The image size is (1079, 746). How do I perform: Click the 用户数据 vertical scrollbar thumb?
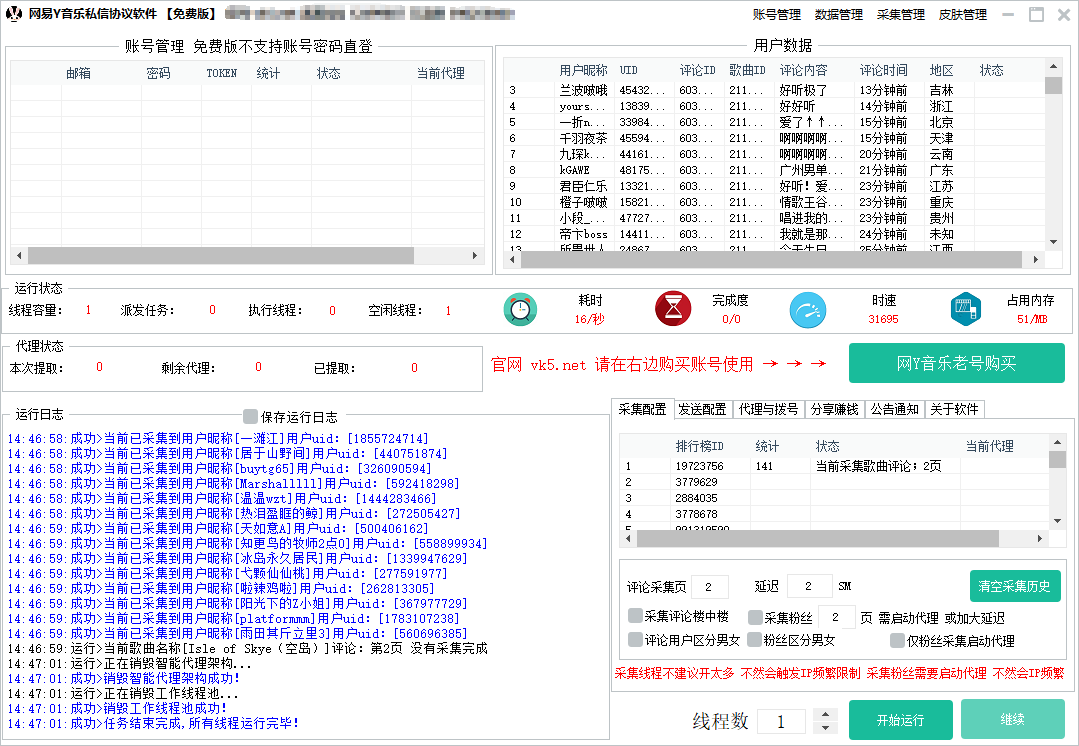tap(1054, 85)
